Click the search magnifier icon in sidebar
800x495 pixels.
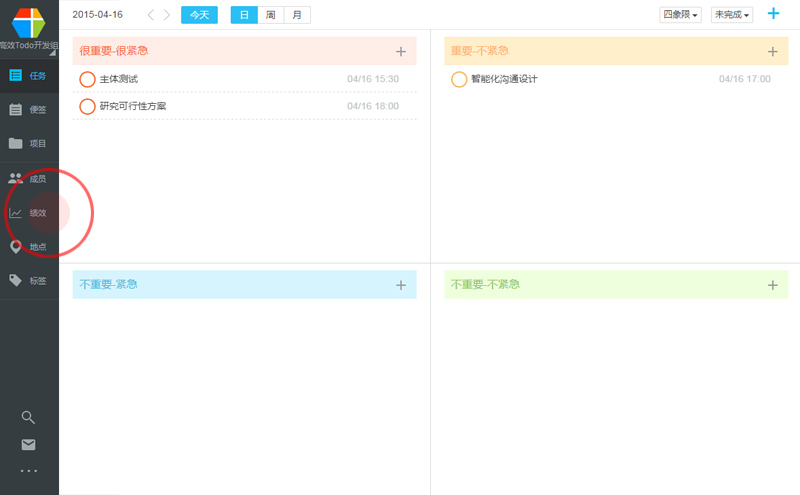click(x=28, y=418)
